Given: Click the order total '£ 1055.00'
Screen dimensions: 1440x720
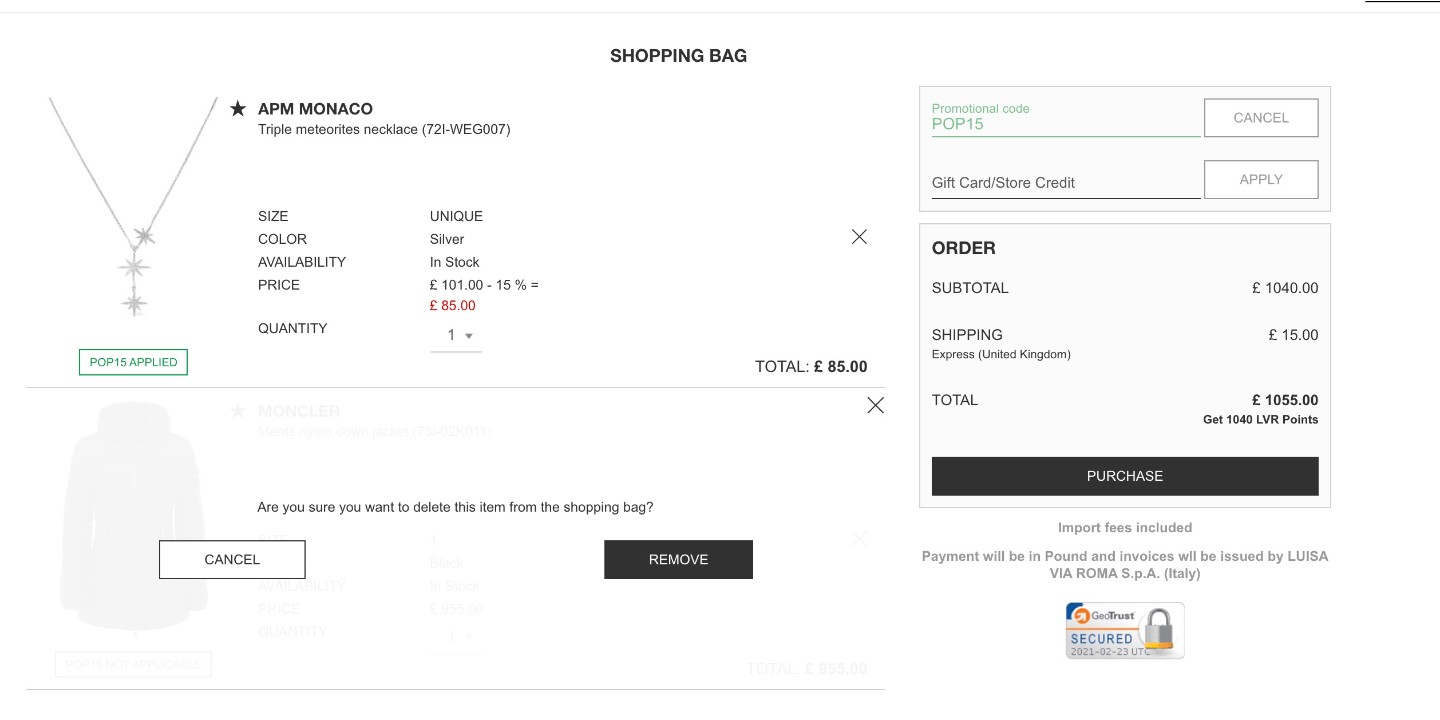Looking at the screenshot, I should pos(1285,400).
